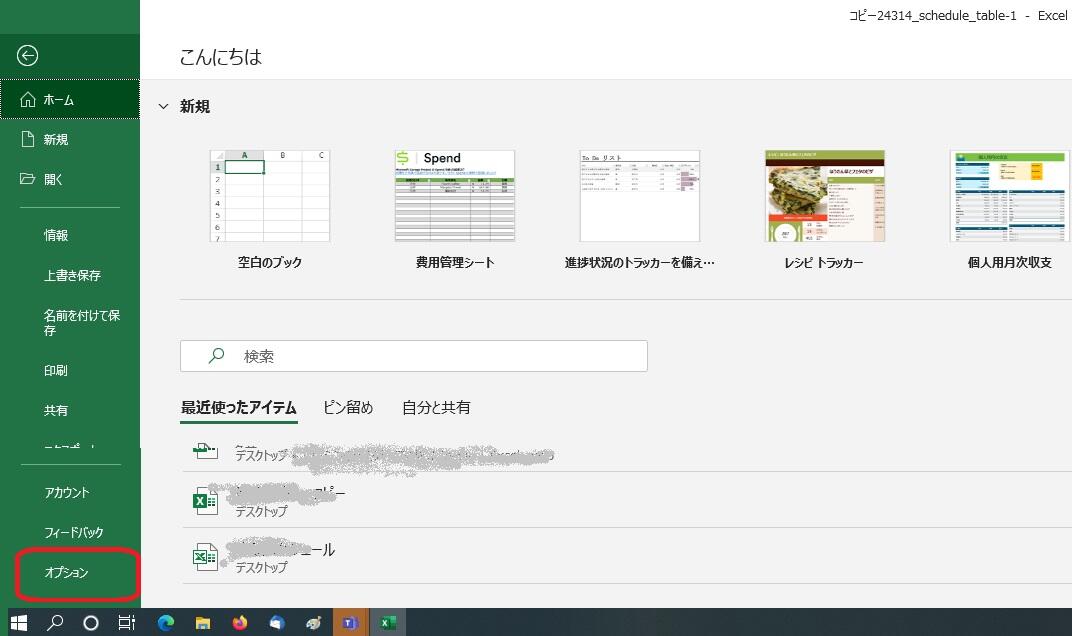Switch to the ピン留め tab
The width and height of the screenshot is (1072, 636).
click(348, 408)
